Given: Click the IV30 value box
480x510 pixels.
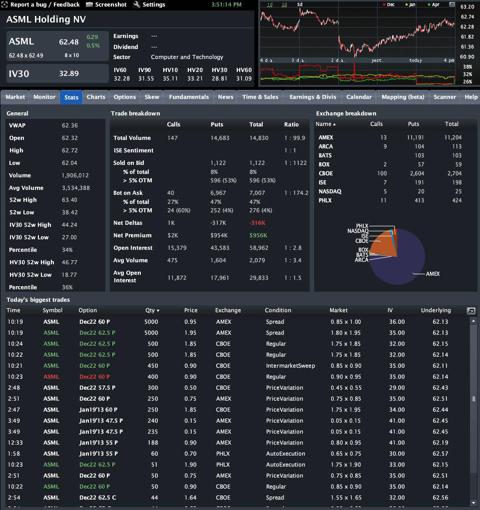Looking at the screenshot, I should [57, 74].
